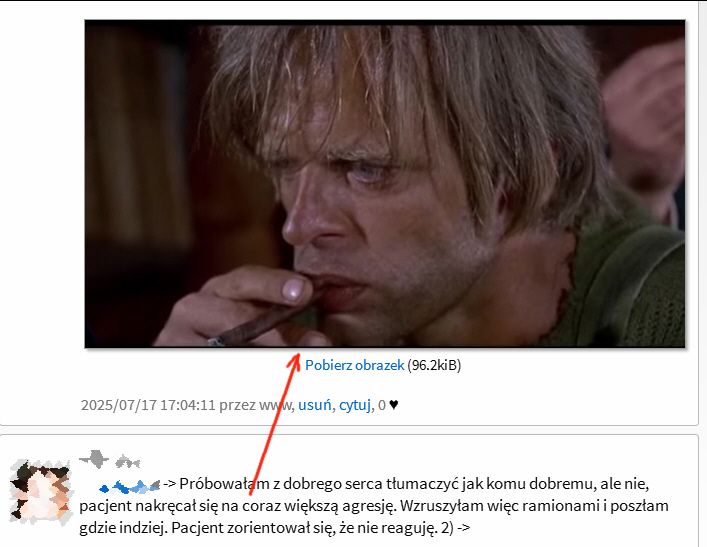Click the arrow symbol after the blurred mention
The width and height of the screenshot is (707, 547).
point(170,484)
